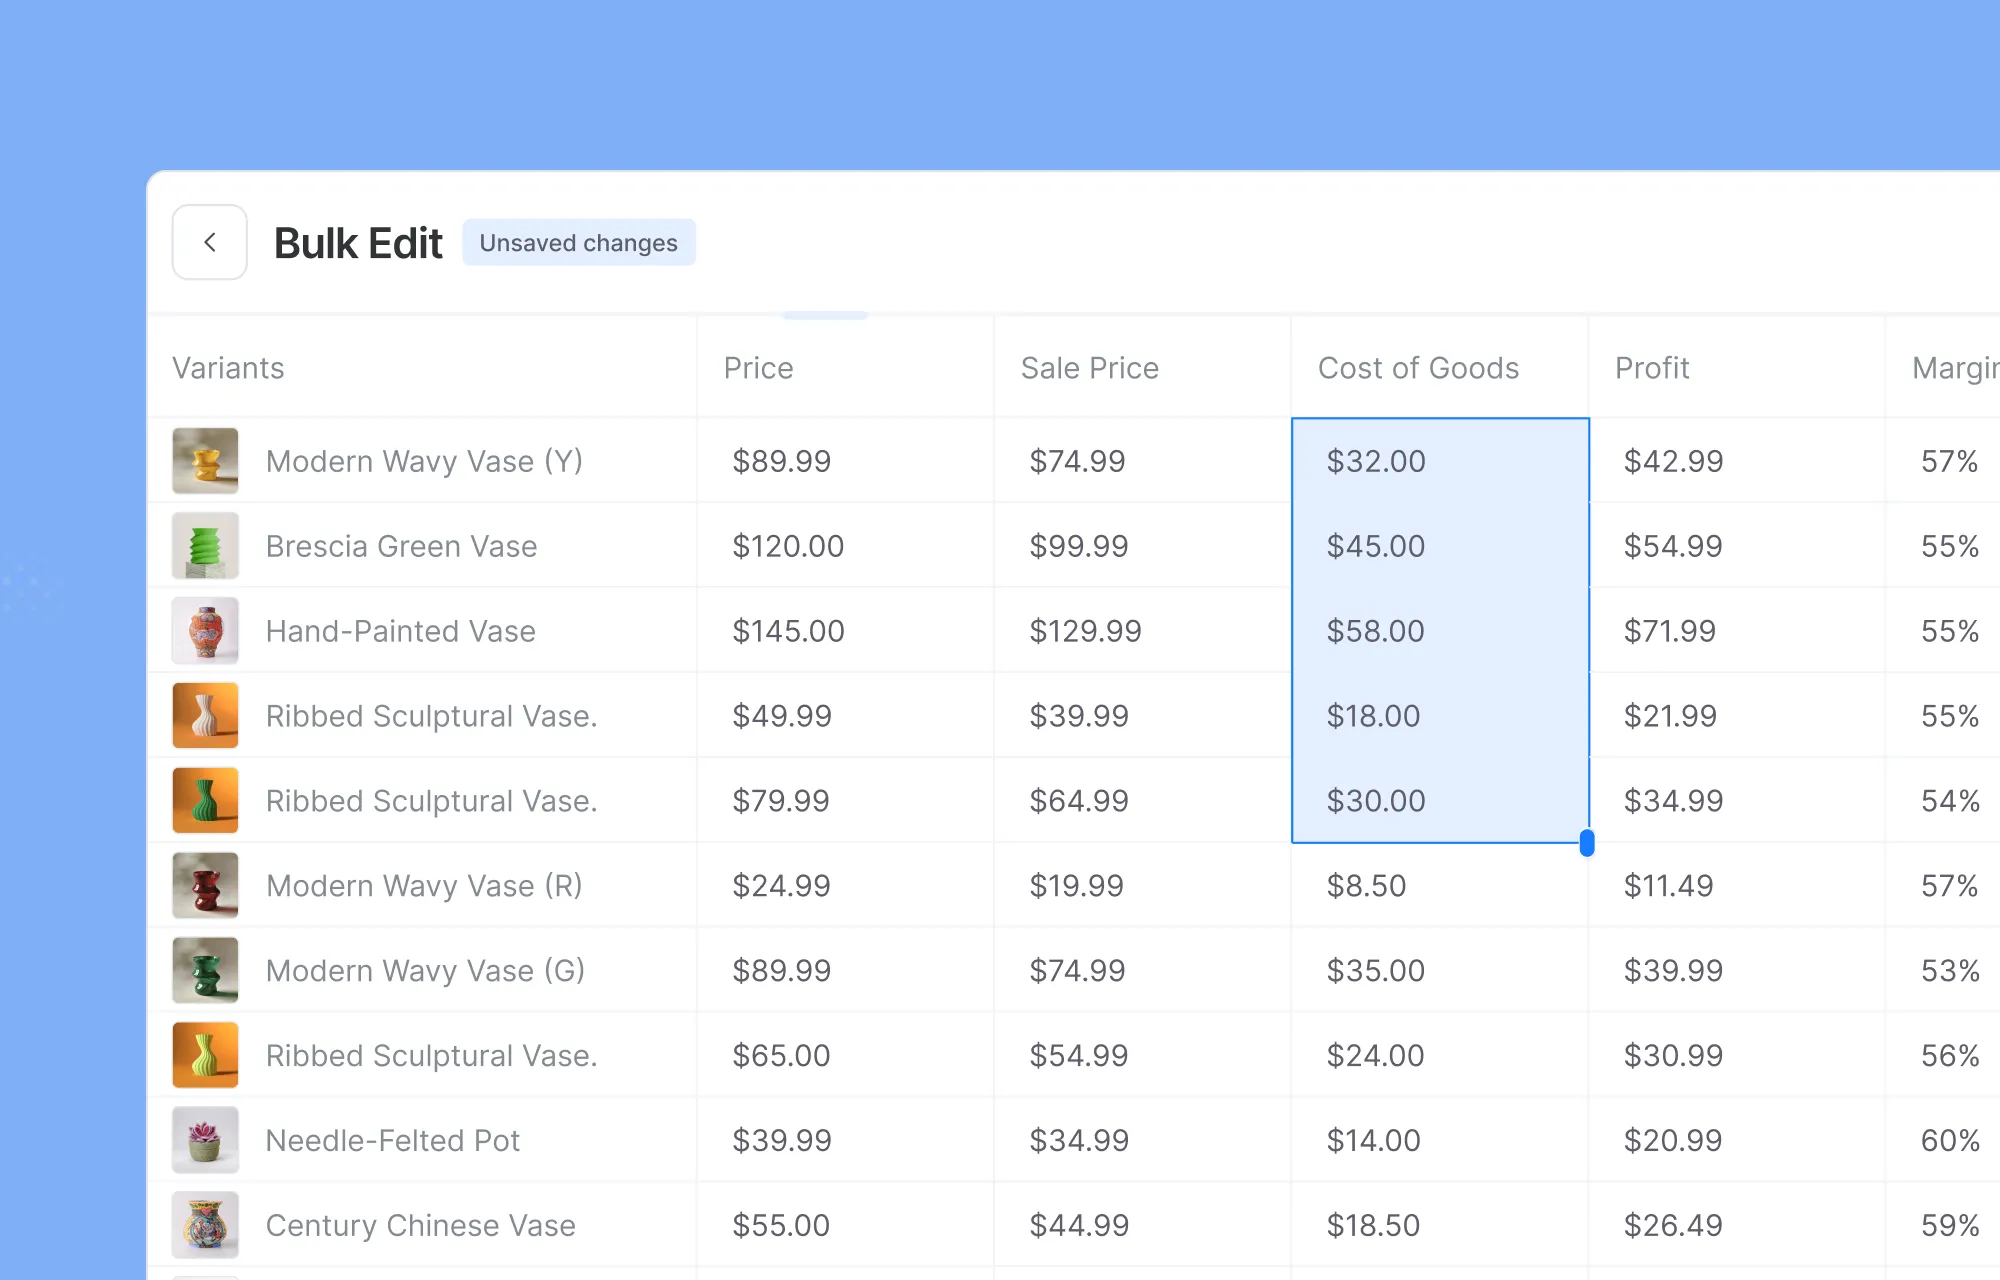Screen dimensions: 2000x1280
Task: Edit the $19.99 sale price cell
Action: coord(1143,886)
